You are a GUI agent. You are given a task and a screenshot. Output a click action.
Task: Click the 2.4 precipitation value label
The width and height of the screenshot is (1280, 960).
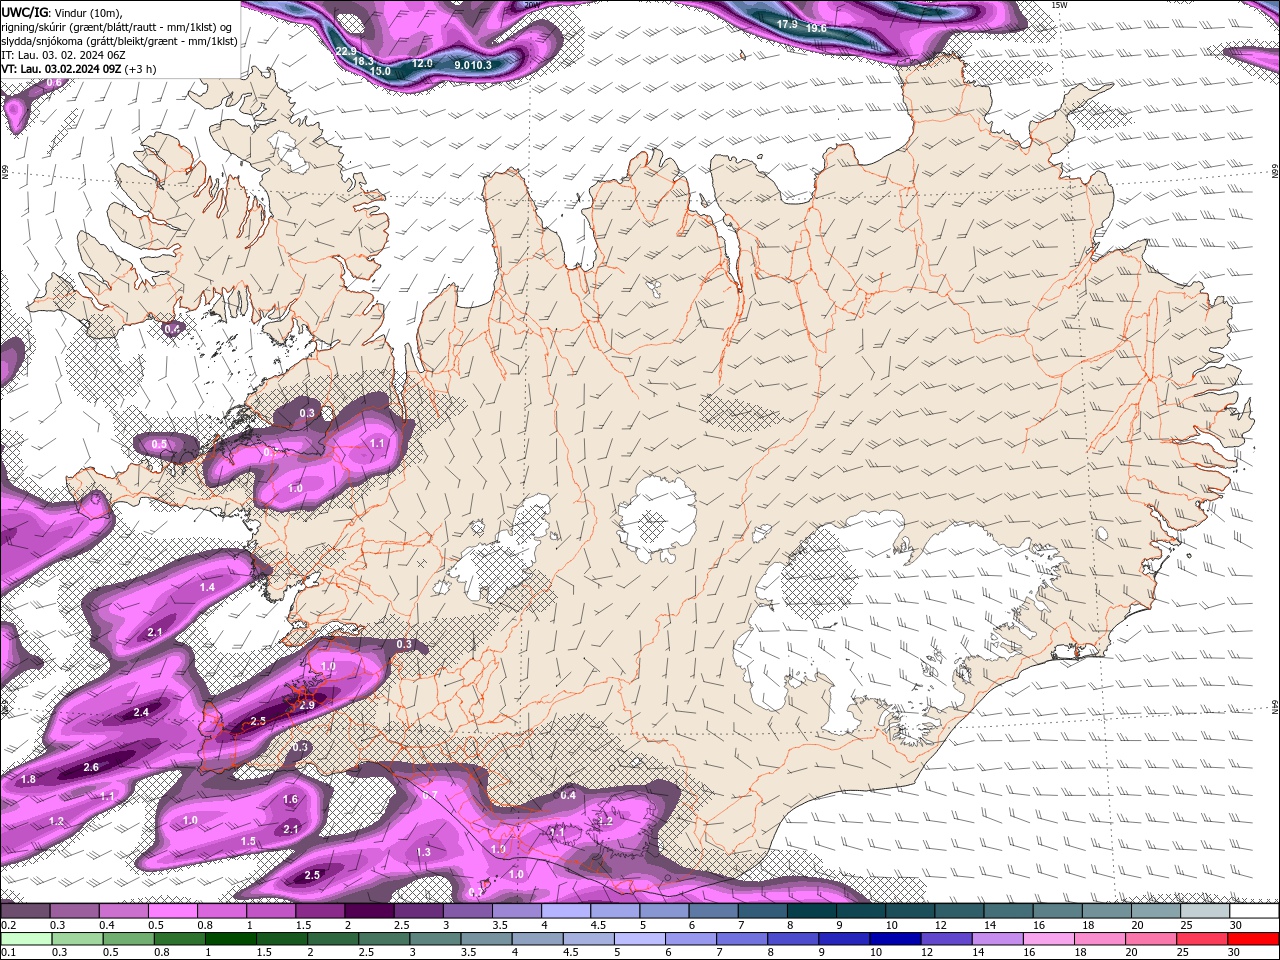point(141,712)
